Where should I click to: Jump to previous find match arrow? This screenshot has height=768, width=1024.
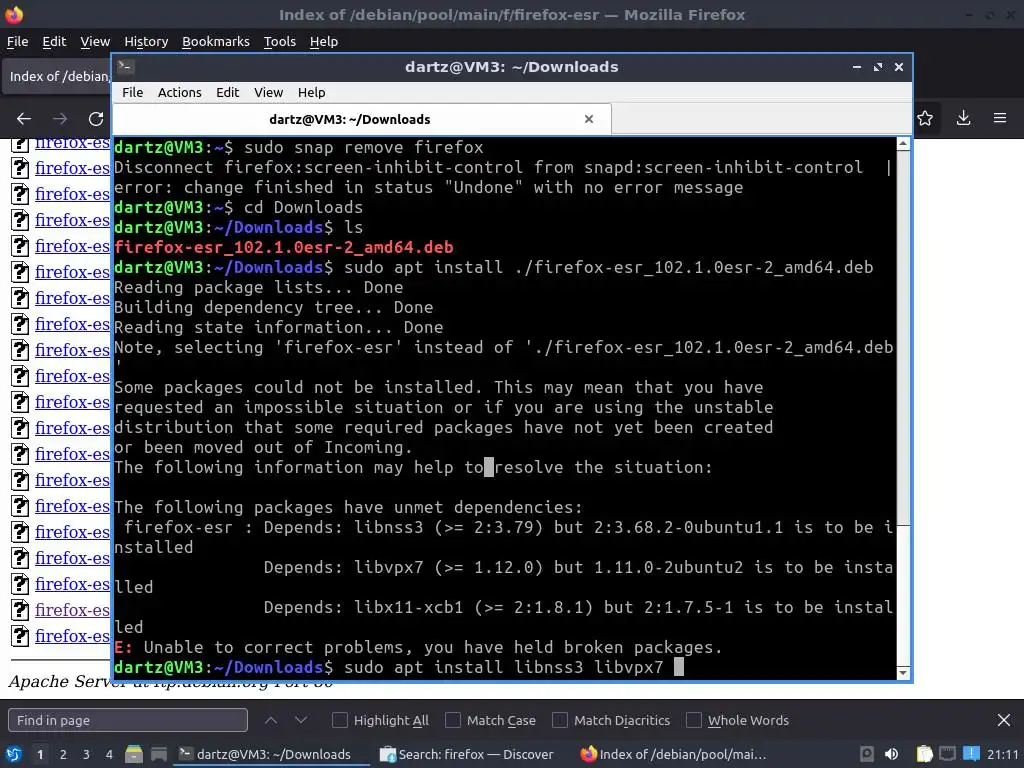(271, 720)
